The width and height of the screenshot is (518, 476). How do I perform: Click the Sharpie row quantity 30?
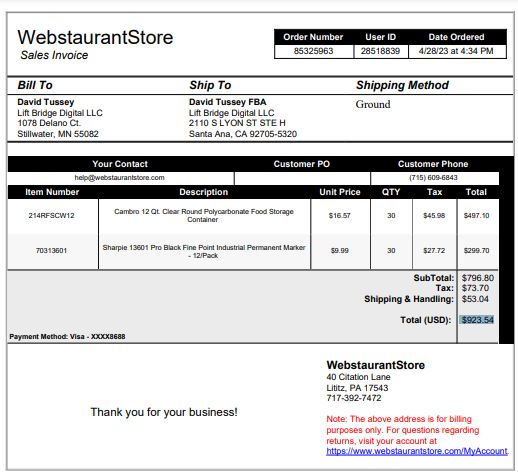point(391,251)
